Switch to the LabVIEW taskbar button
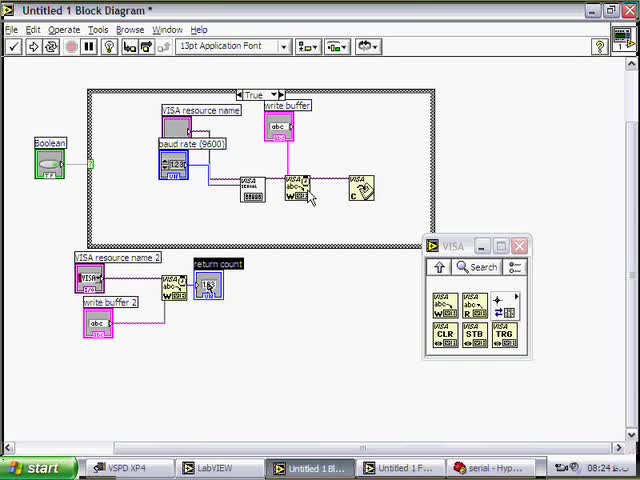Viewport: 640px width, 480px height. (x=220, y=468)
